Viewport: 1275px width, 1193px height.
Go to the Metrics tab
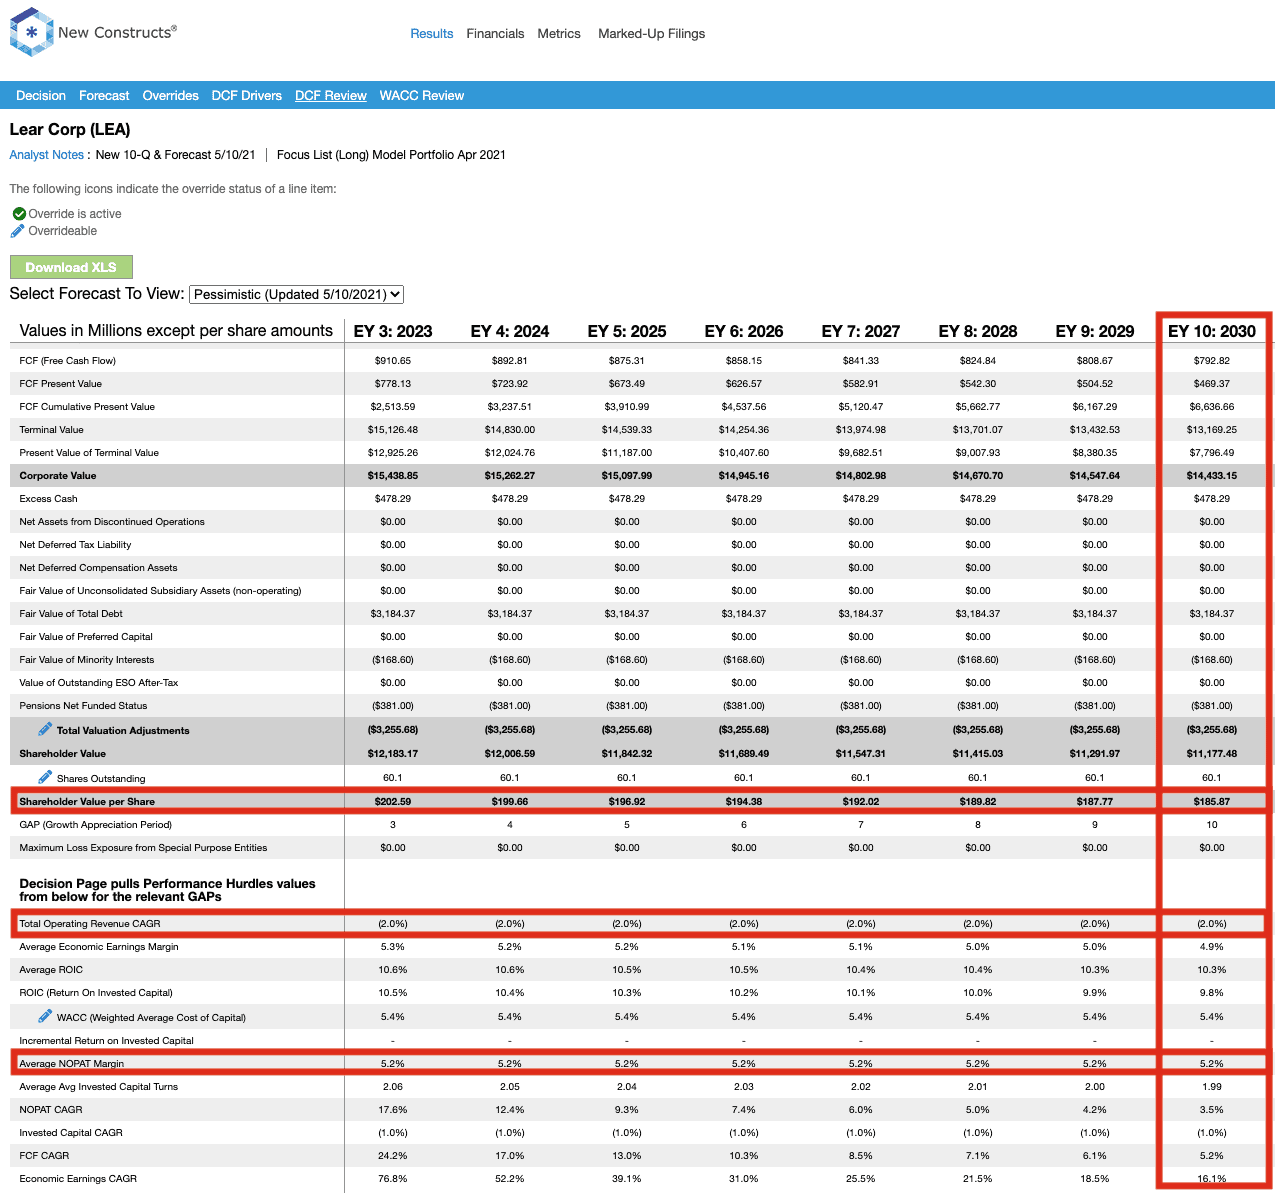click(x=559, y=34)
